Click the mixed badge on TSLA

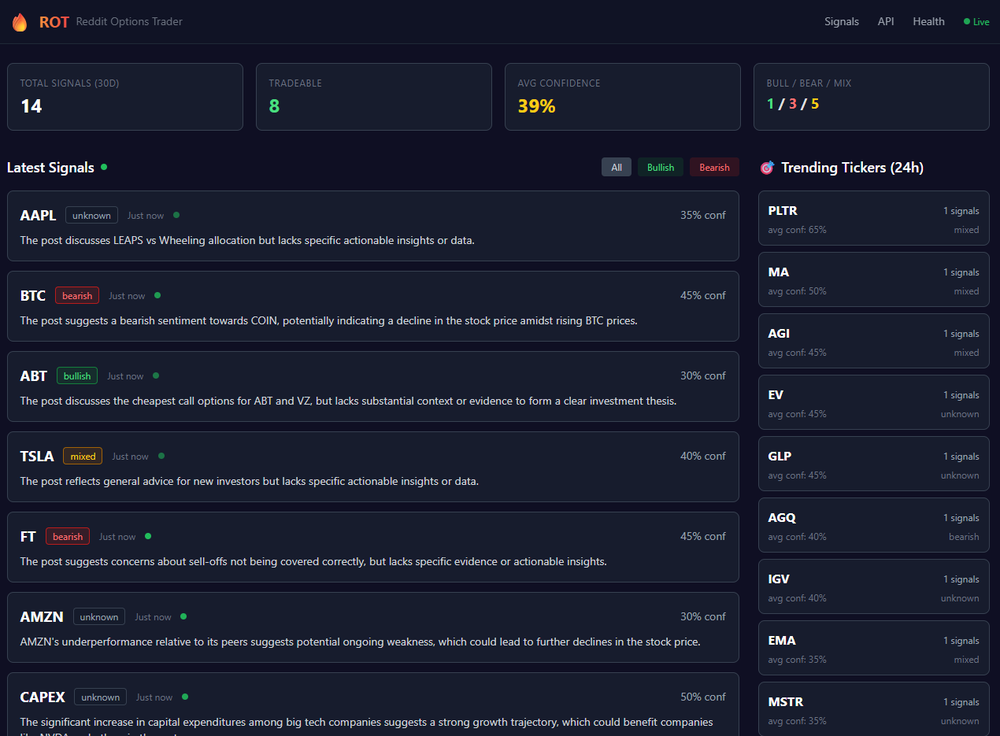(83, 457)
